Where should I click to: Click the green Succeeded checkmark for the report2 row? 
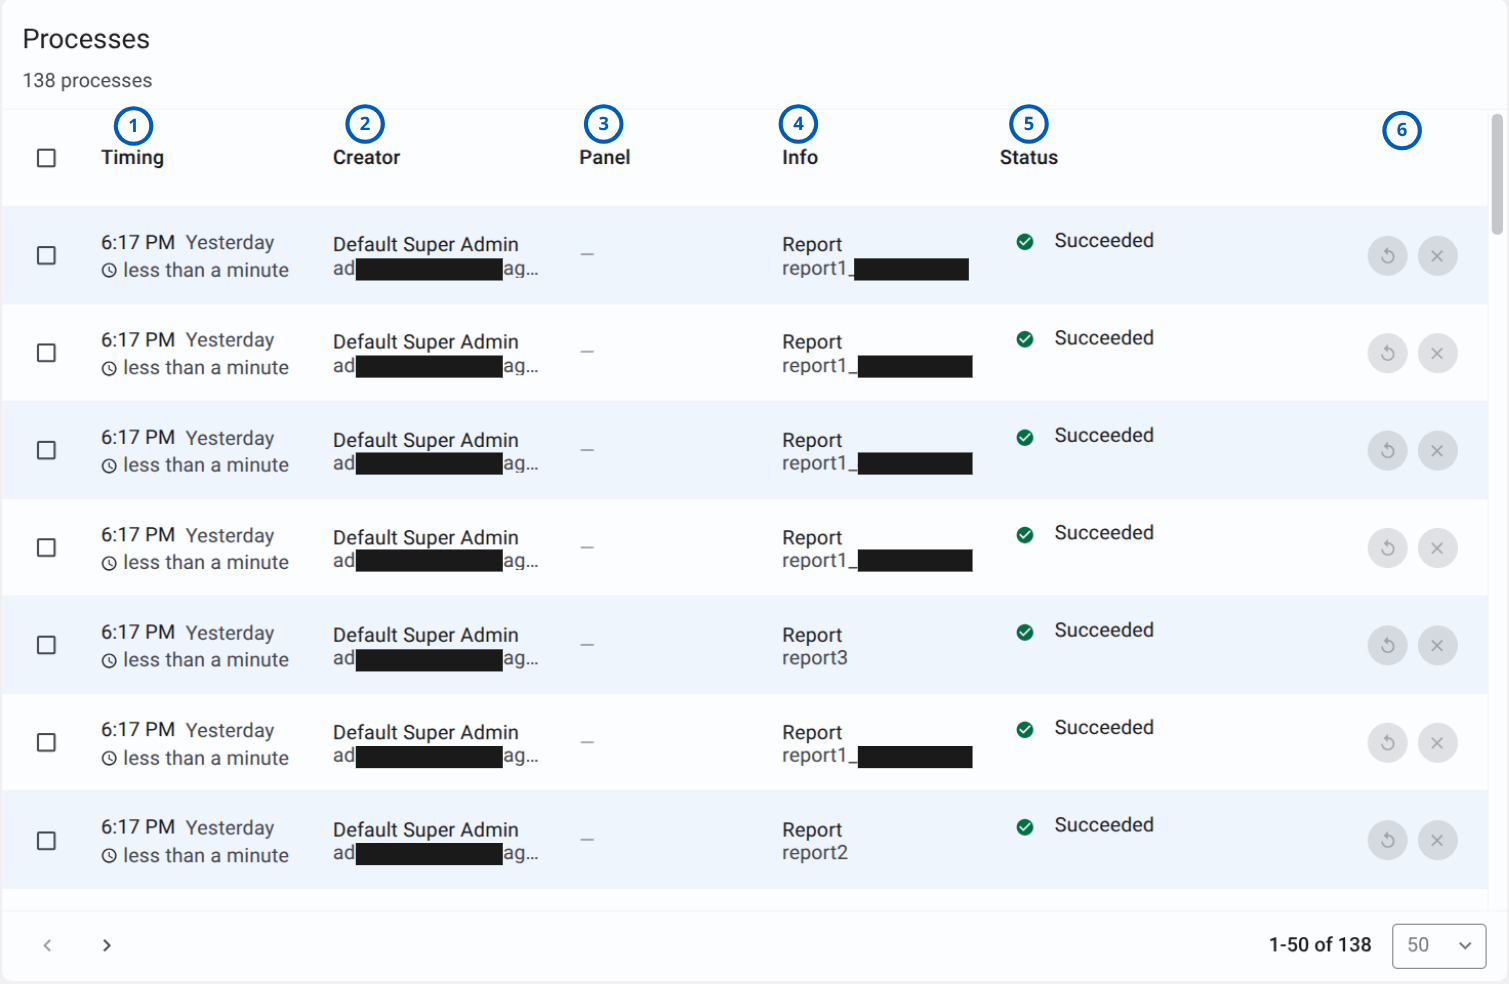(1025, 827)
